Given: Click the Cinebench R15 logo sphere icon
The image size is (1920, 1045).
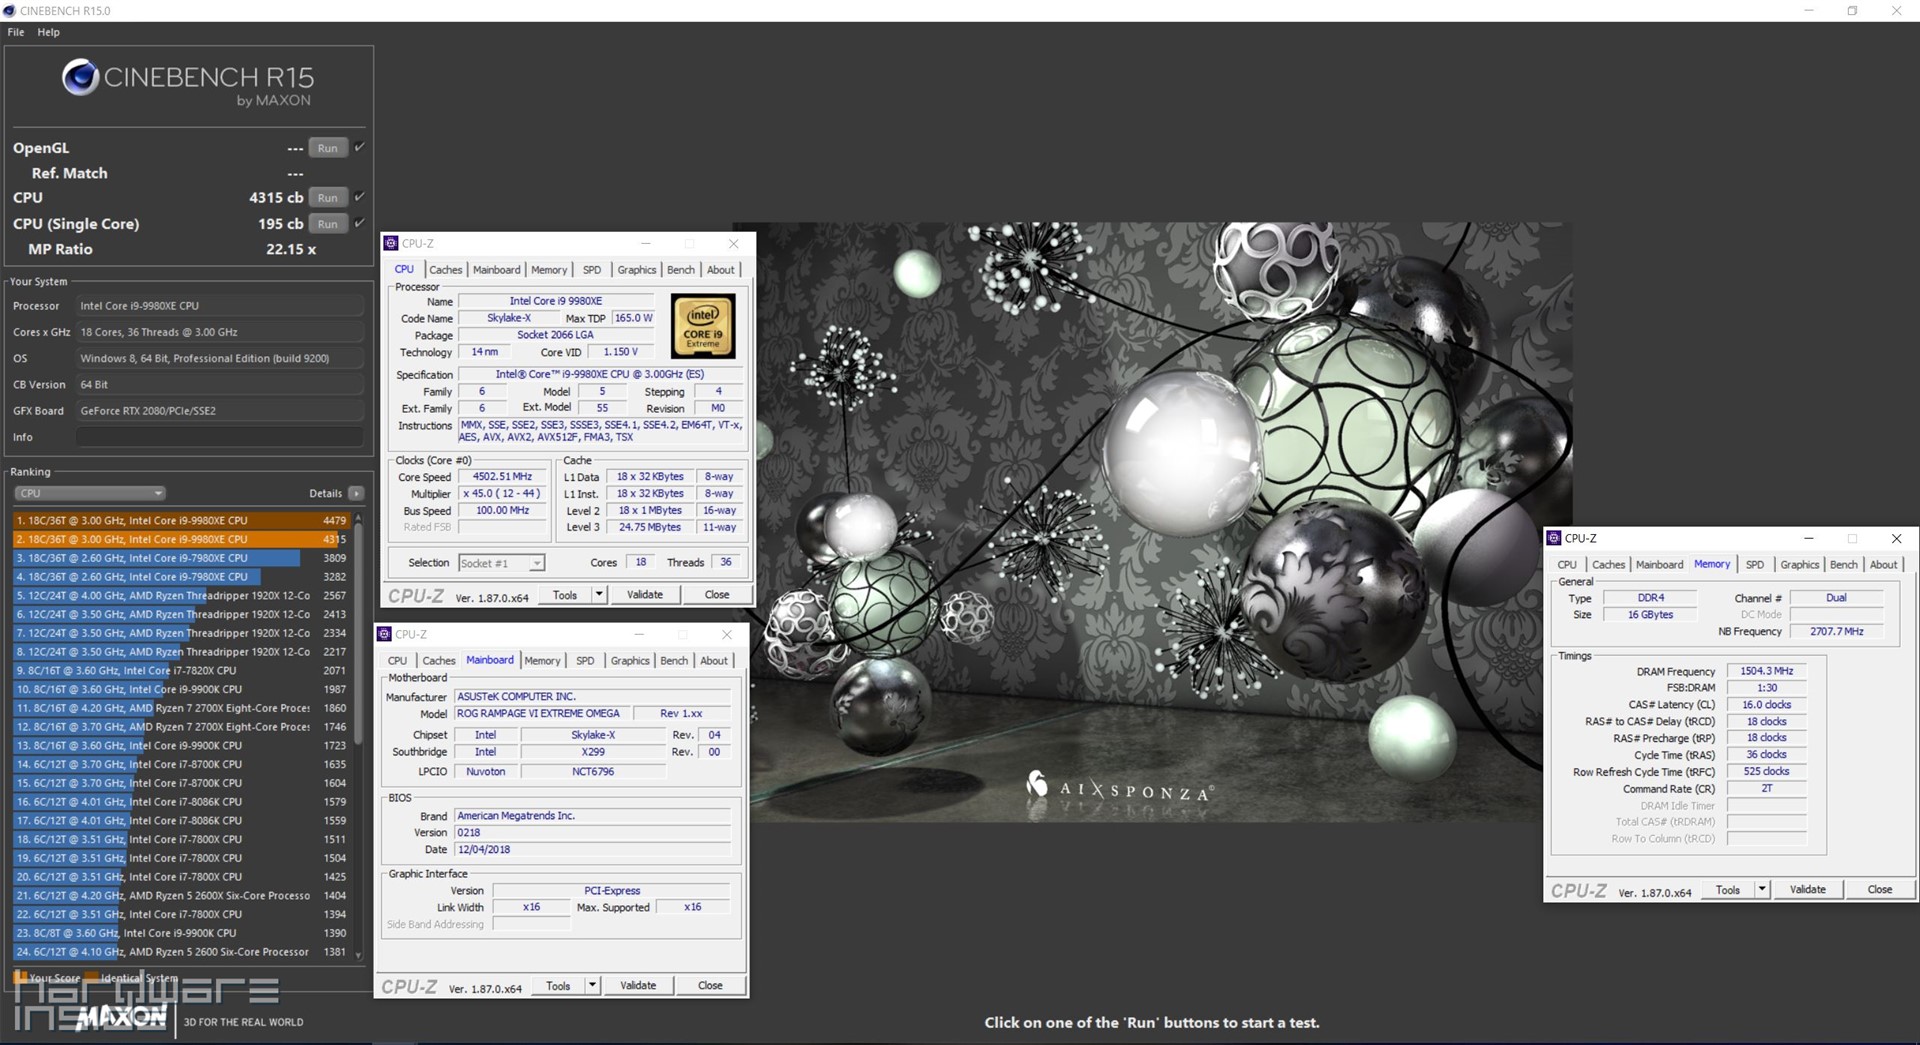Looking at the screenshot, I should click(80, 78).
